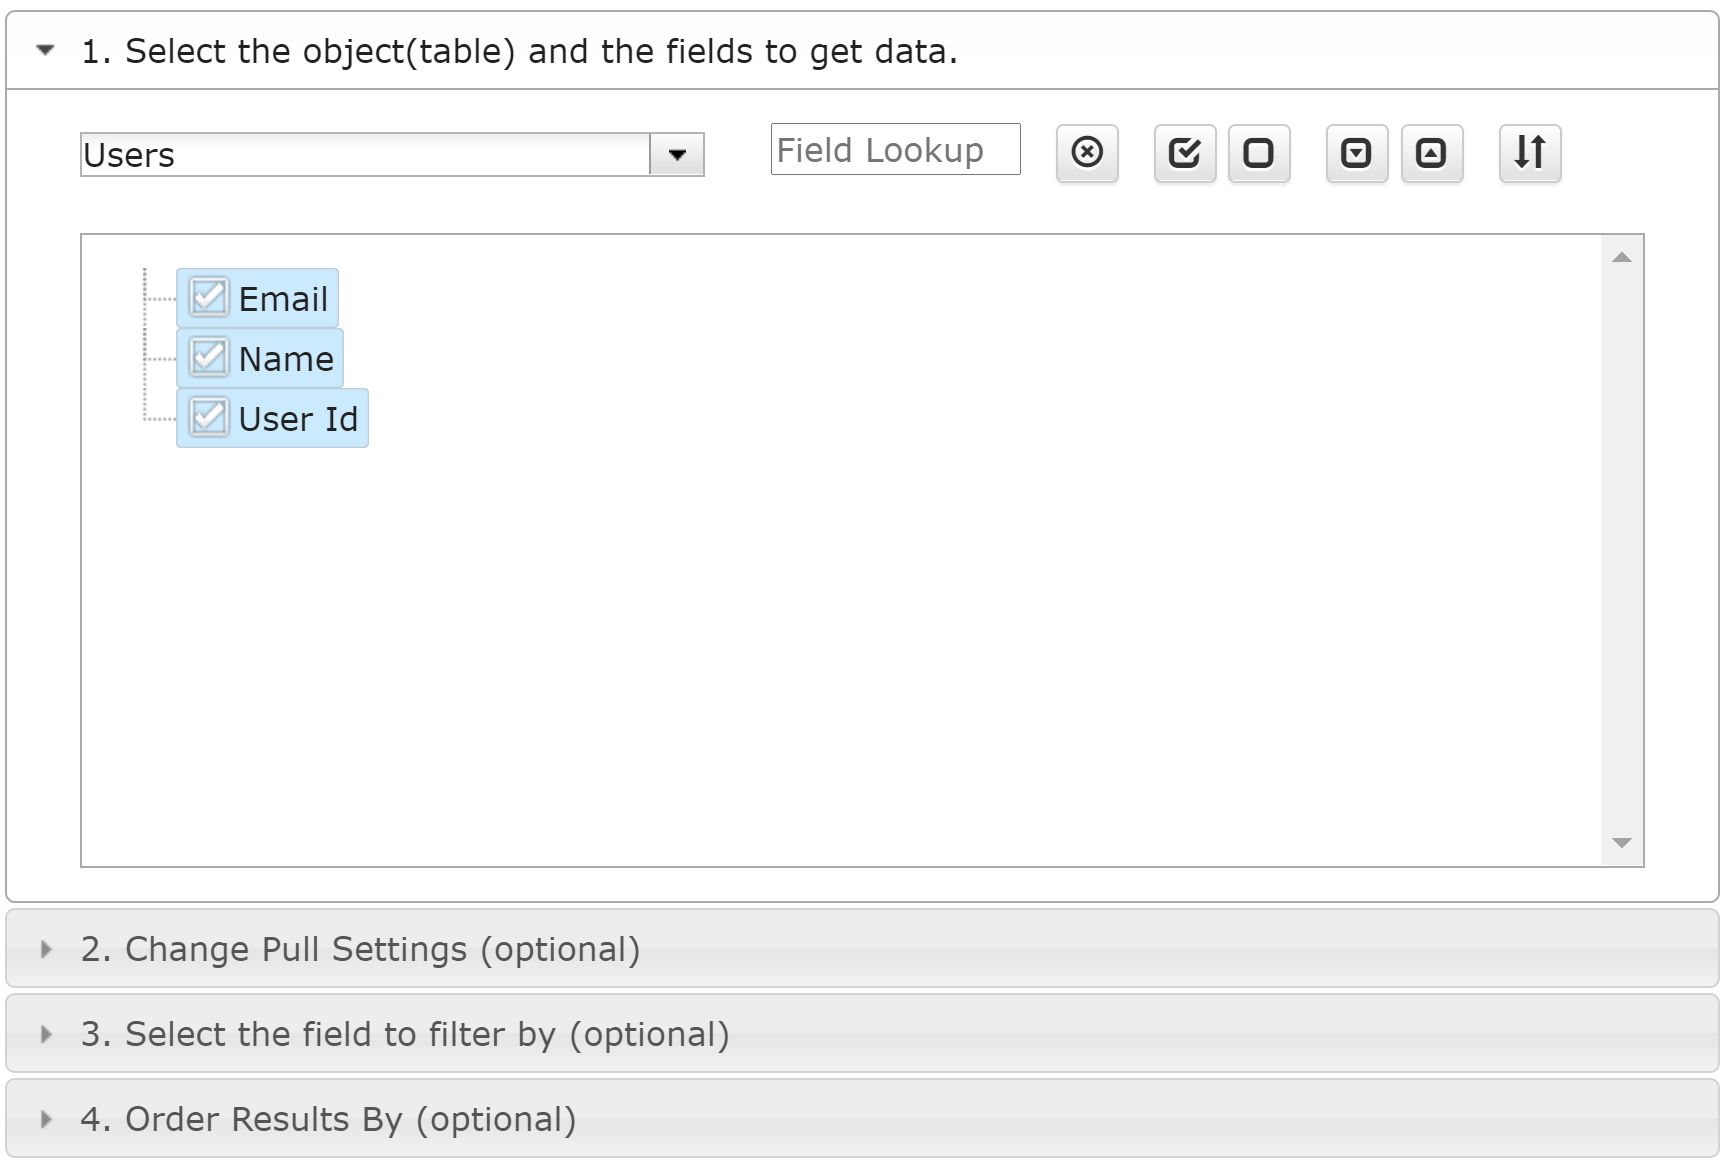Click the Users combo box text field
1729x1163 pixels.
click(x=365, y=155)
